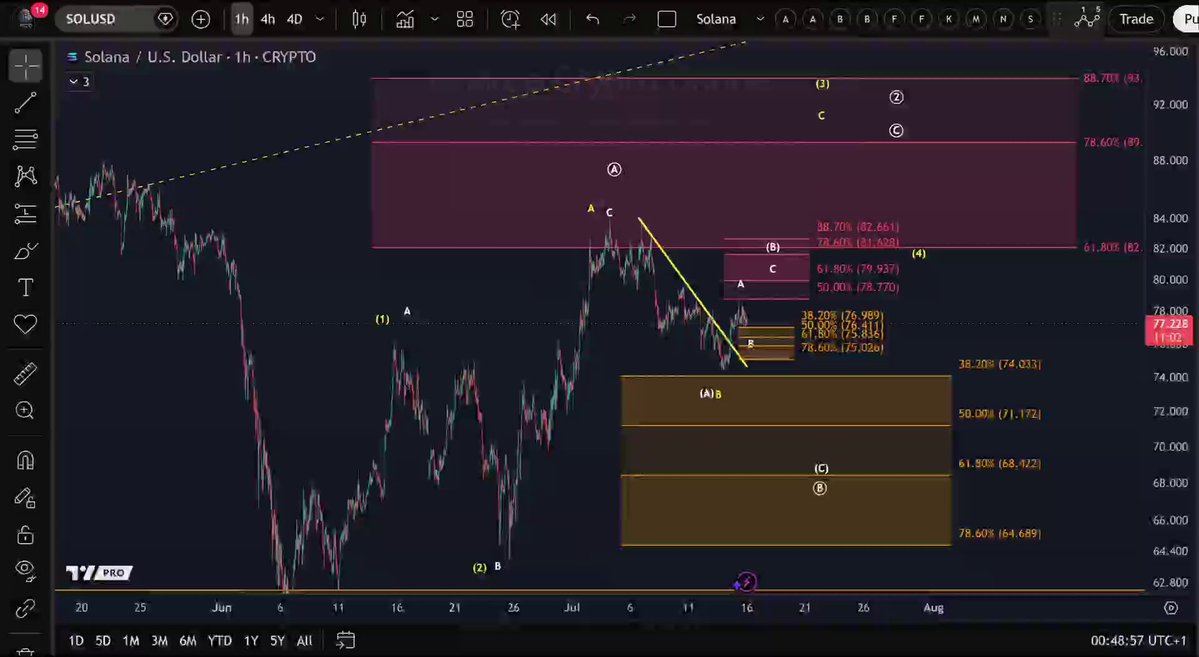Open the indicators menu

[x=405, y=19]
